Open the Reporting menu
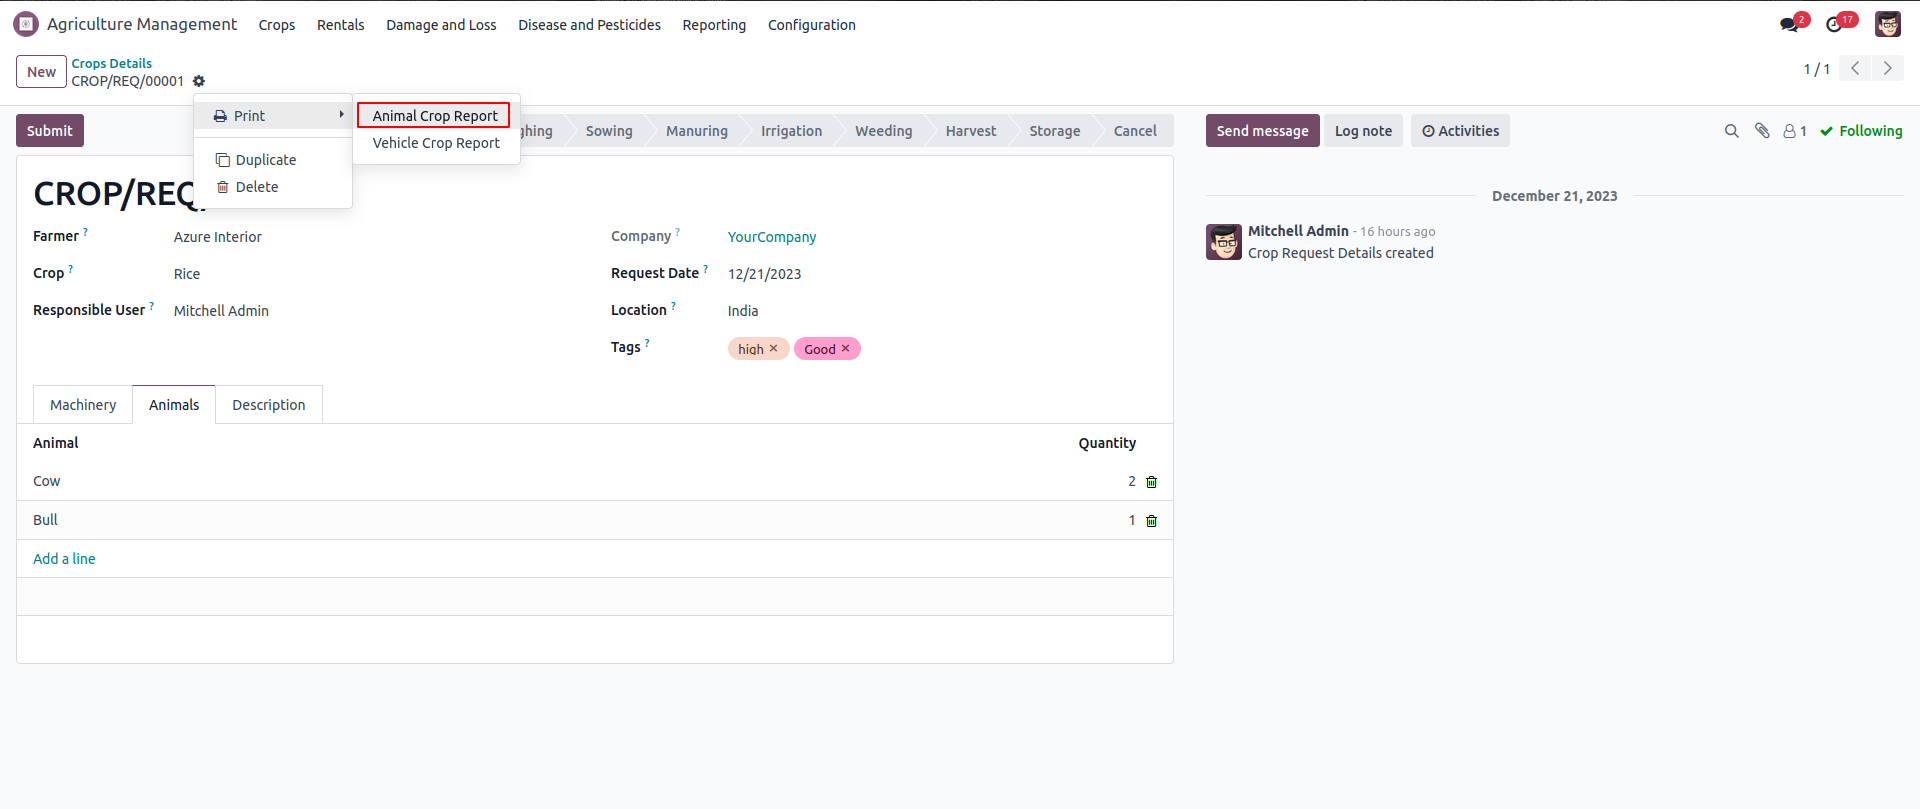 coord(714,25)
